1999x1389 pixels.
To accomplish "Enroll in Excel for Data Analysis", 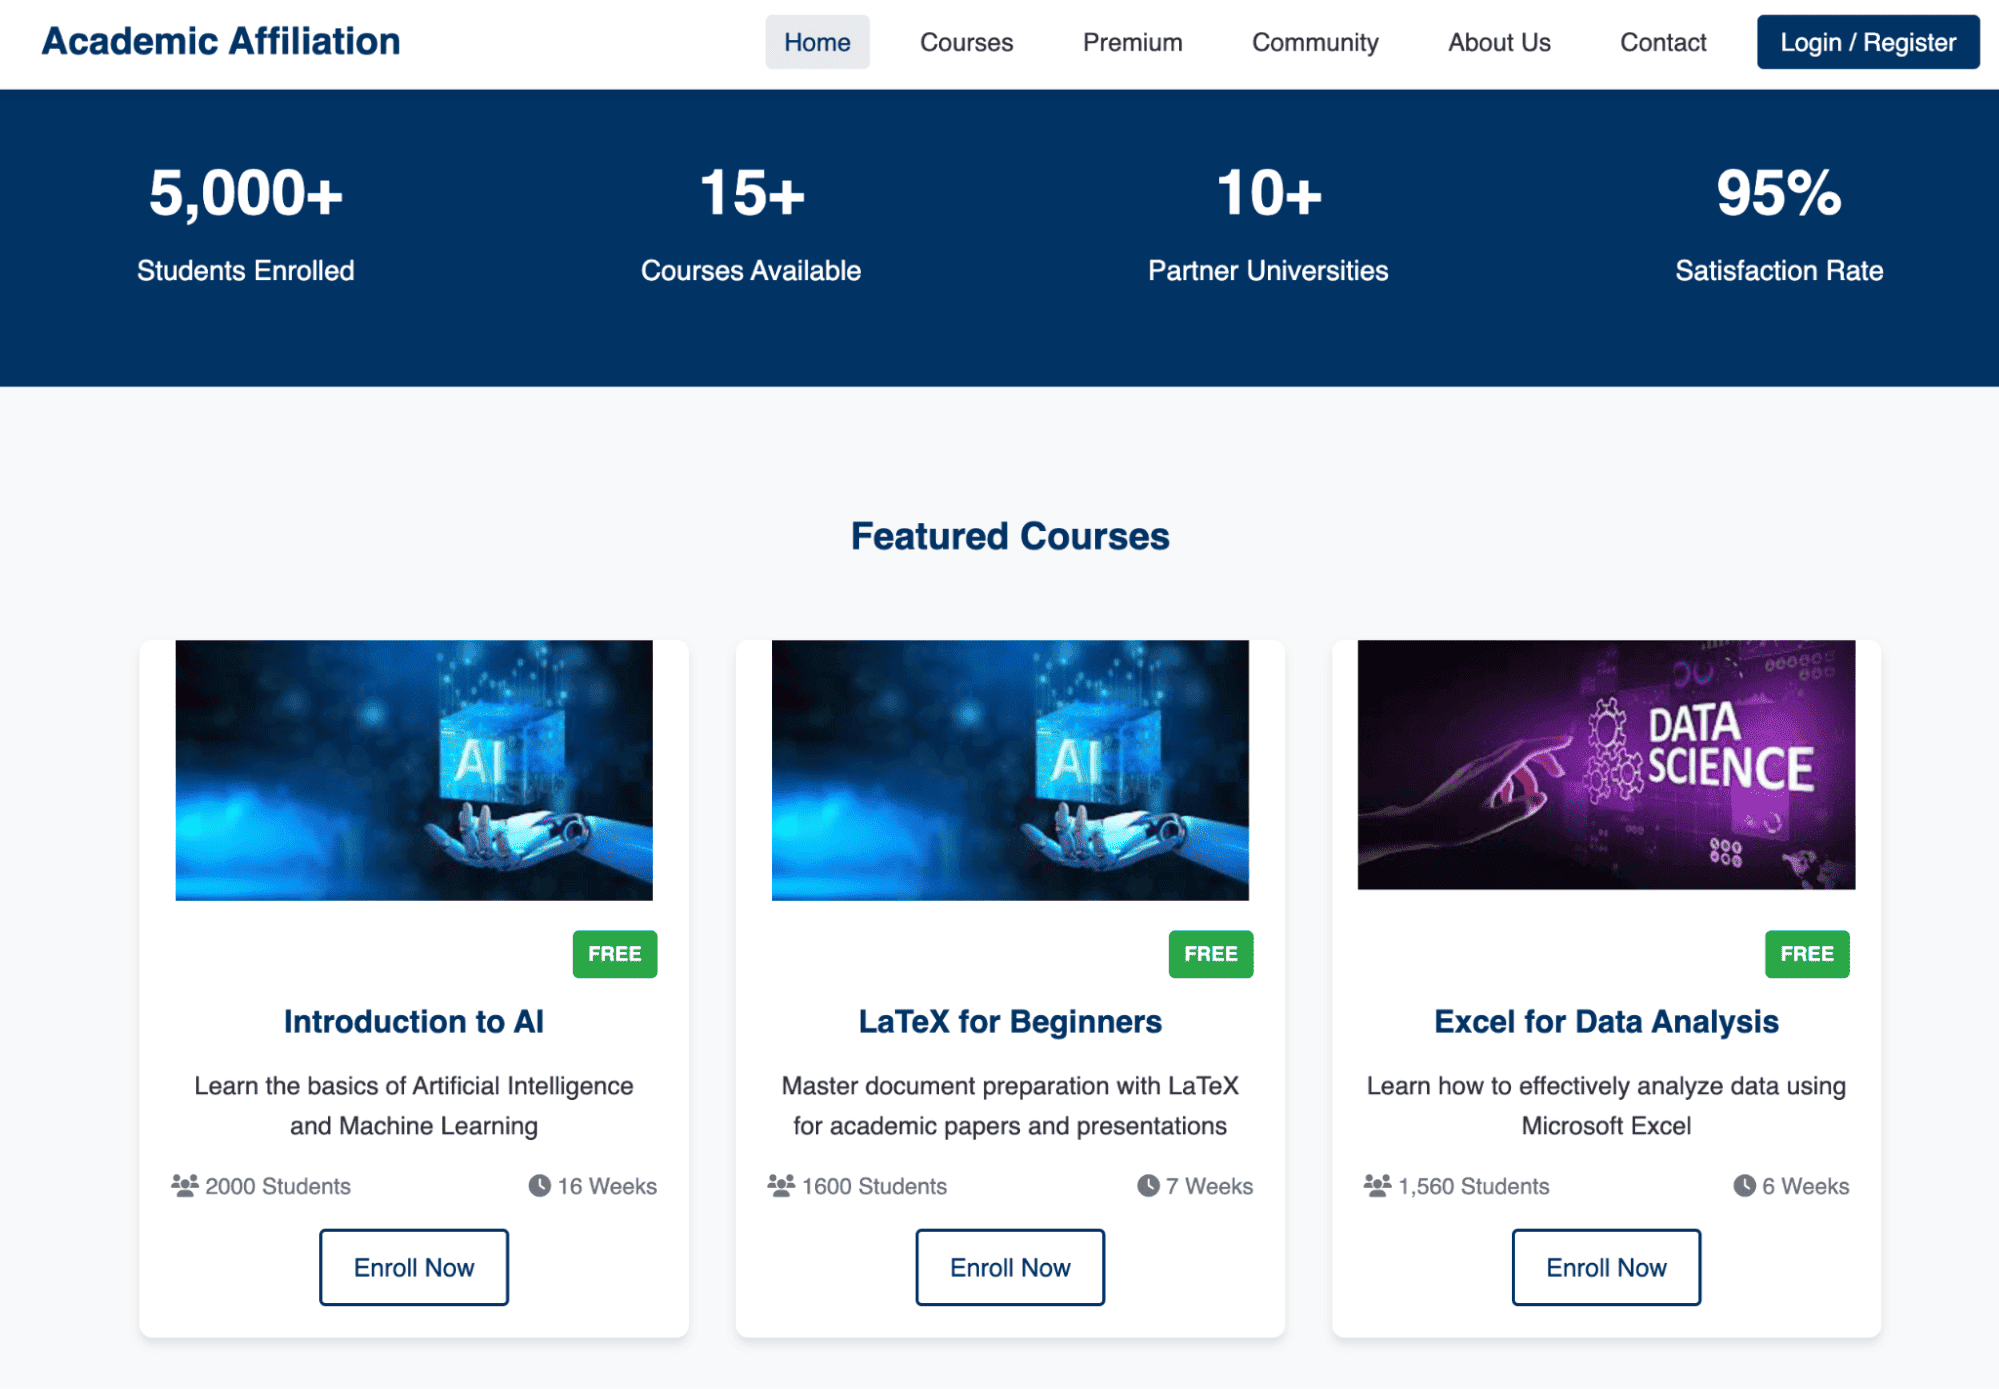I will 1605,1267.
